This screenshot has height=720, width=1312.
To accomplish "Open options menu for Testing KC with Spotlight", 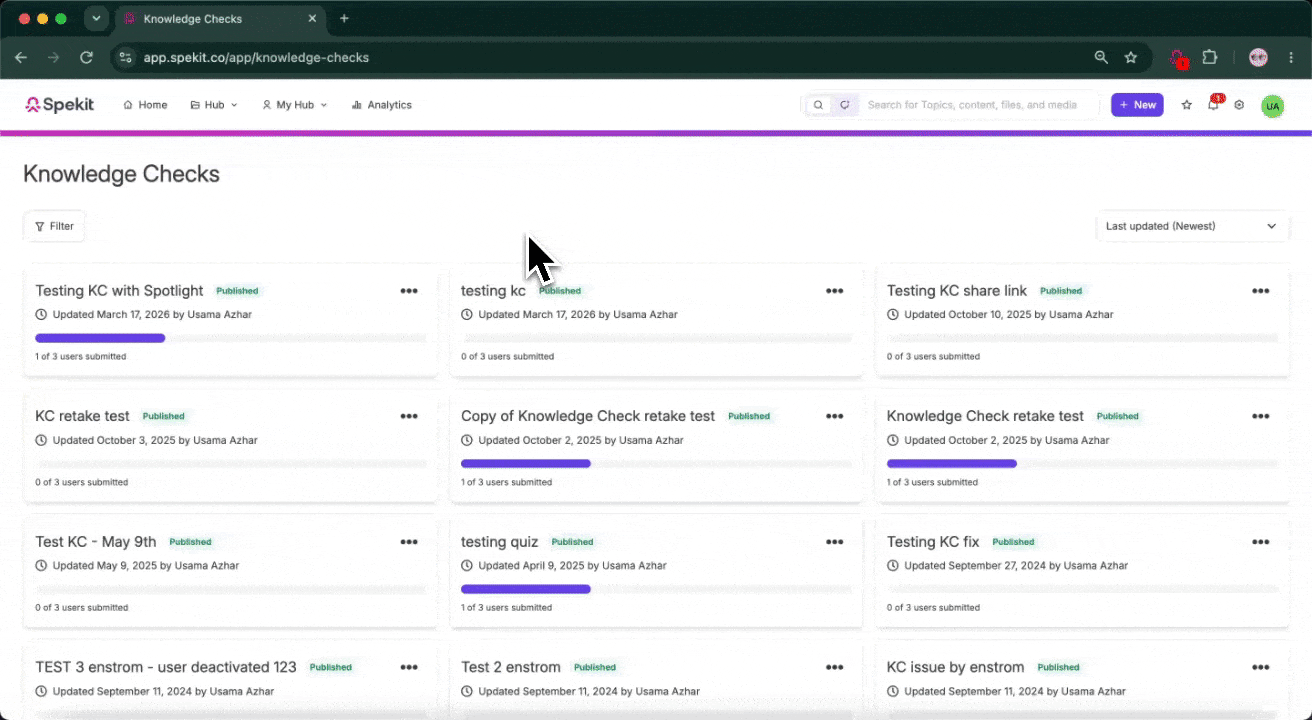I will pyautogui.click(x=409, y=291).
